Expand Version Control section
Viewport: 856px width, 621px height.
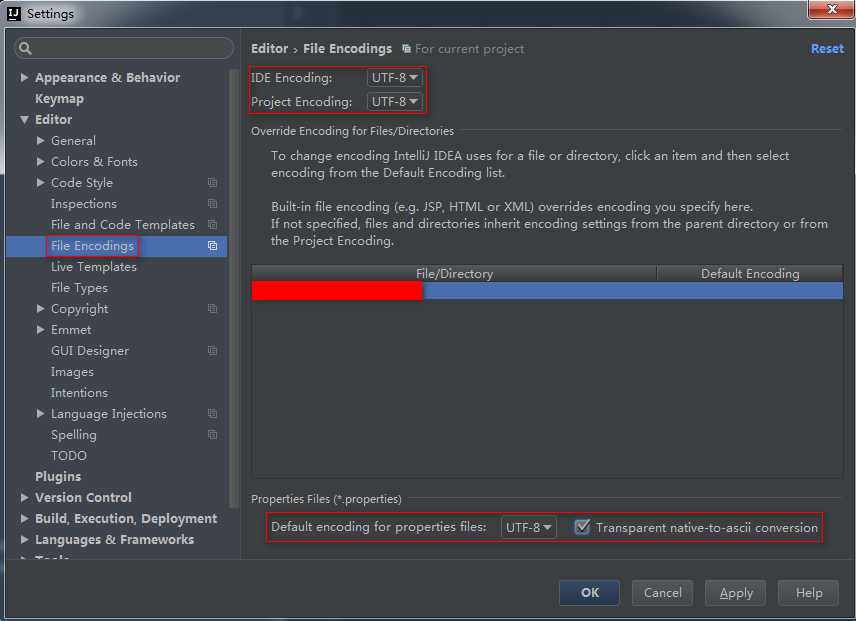(x=24, y=498)
